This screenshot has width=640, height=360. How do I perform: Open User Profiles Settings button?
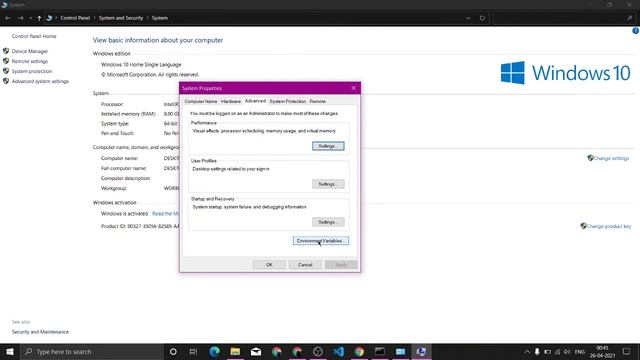tap(328, 184)
